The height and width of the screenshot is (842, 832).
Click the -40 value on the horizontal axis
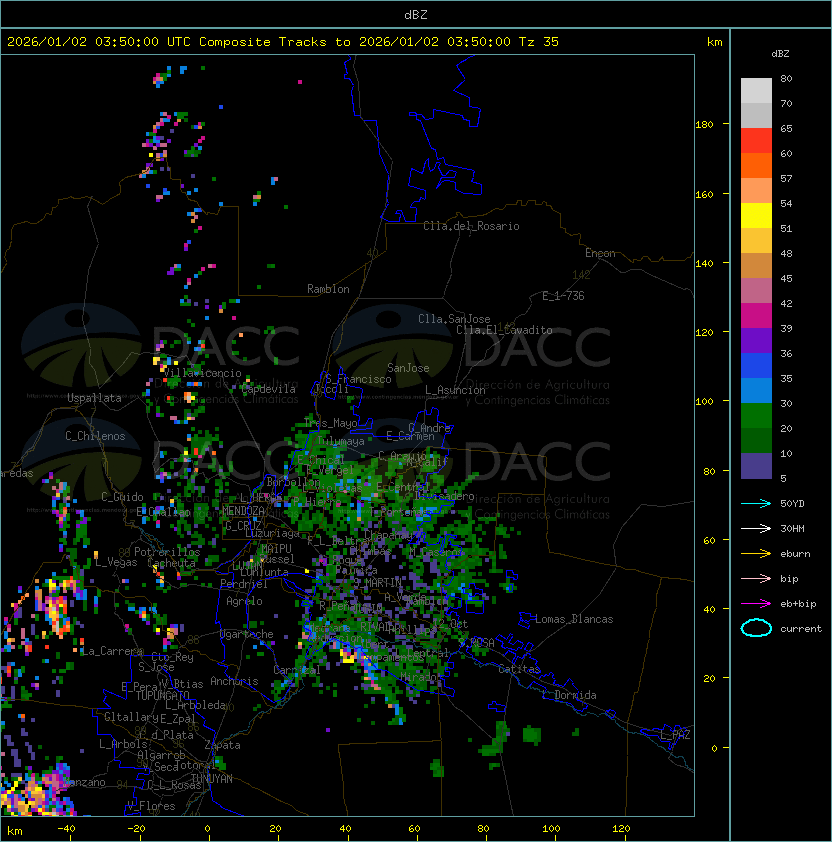point(67,829)
